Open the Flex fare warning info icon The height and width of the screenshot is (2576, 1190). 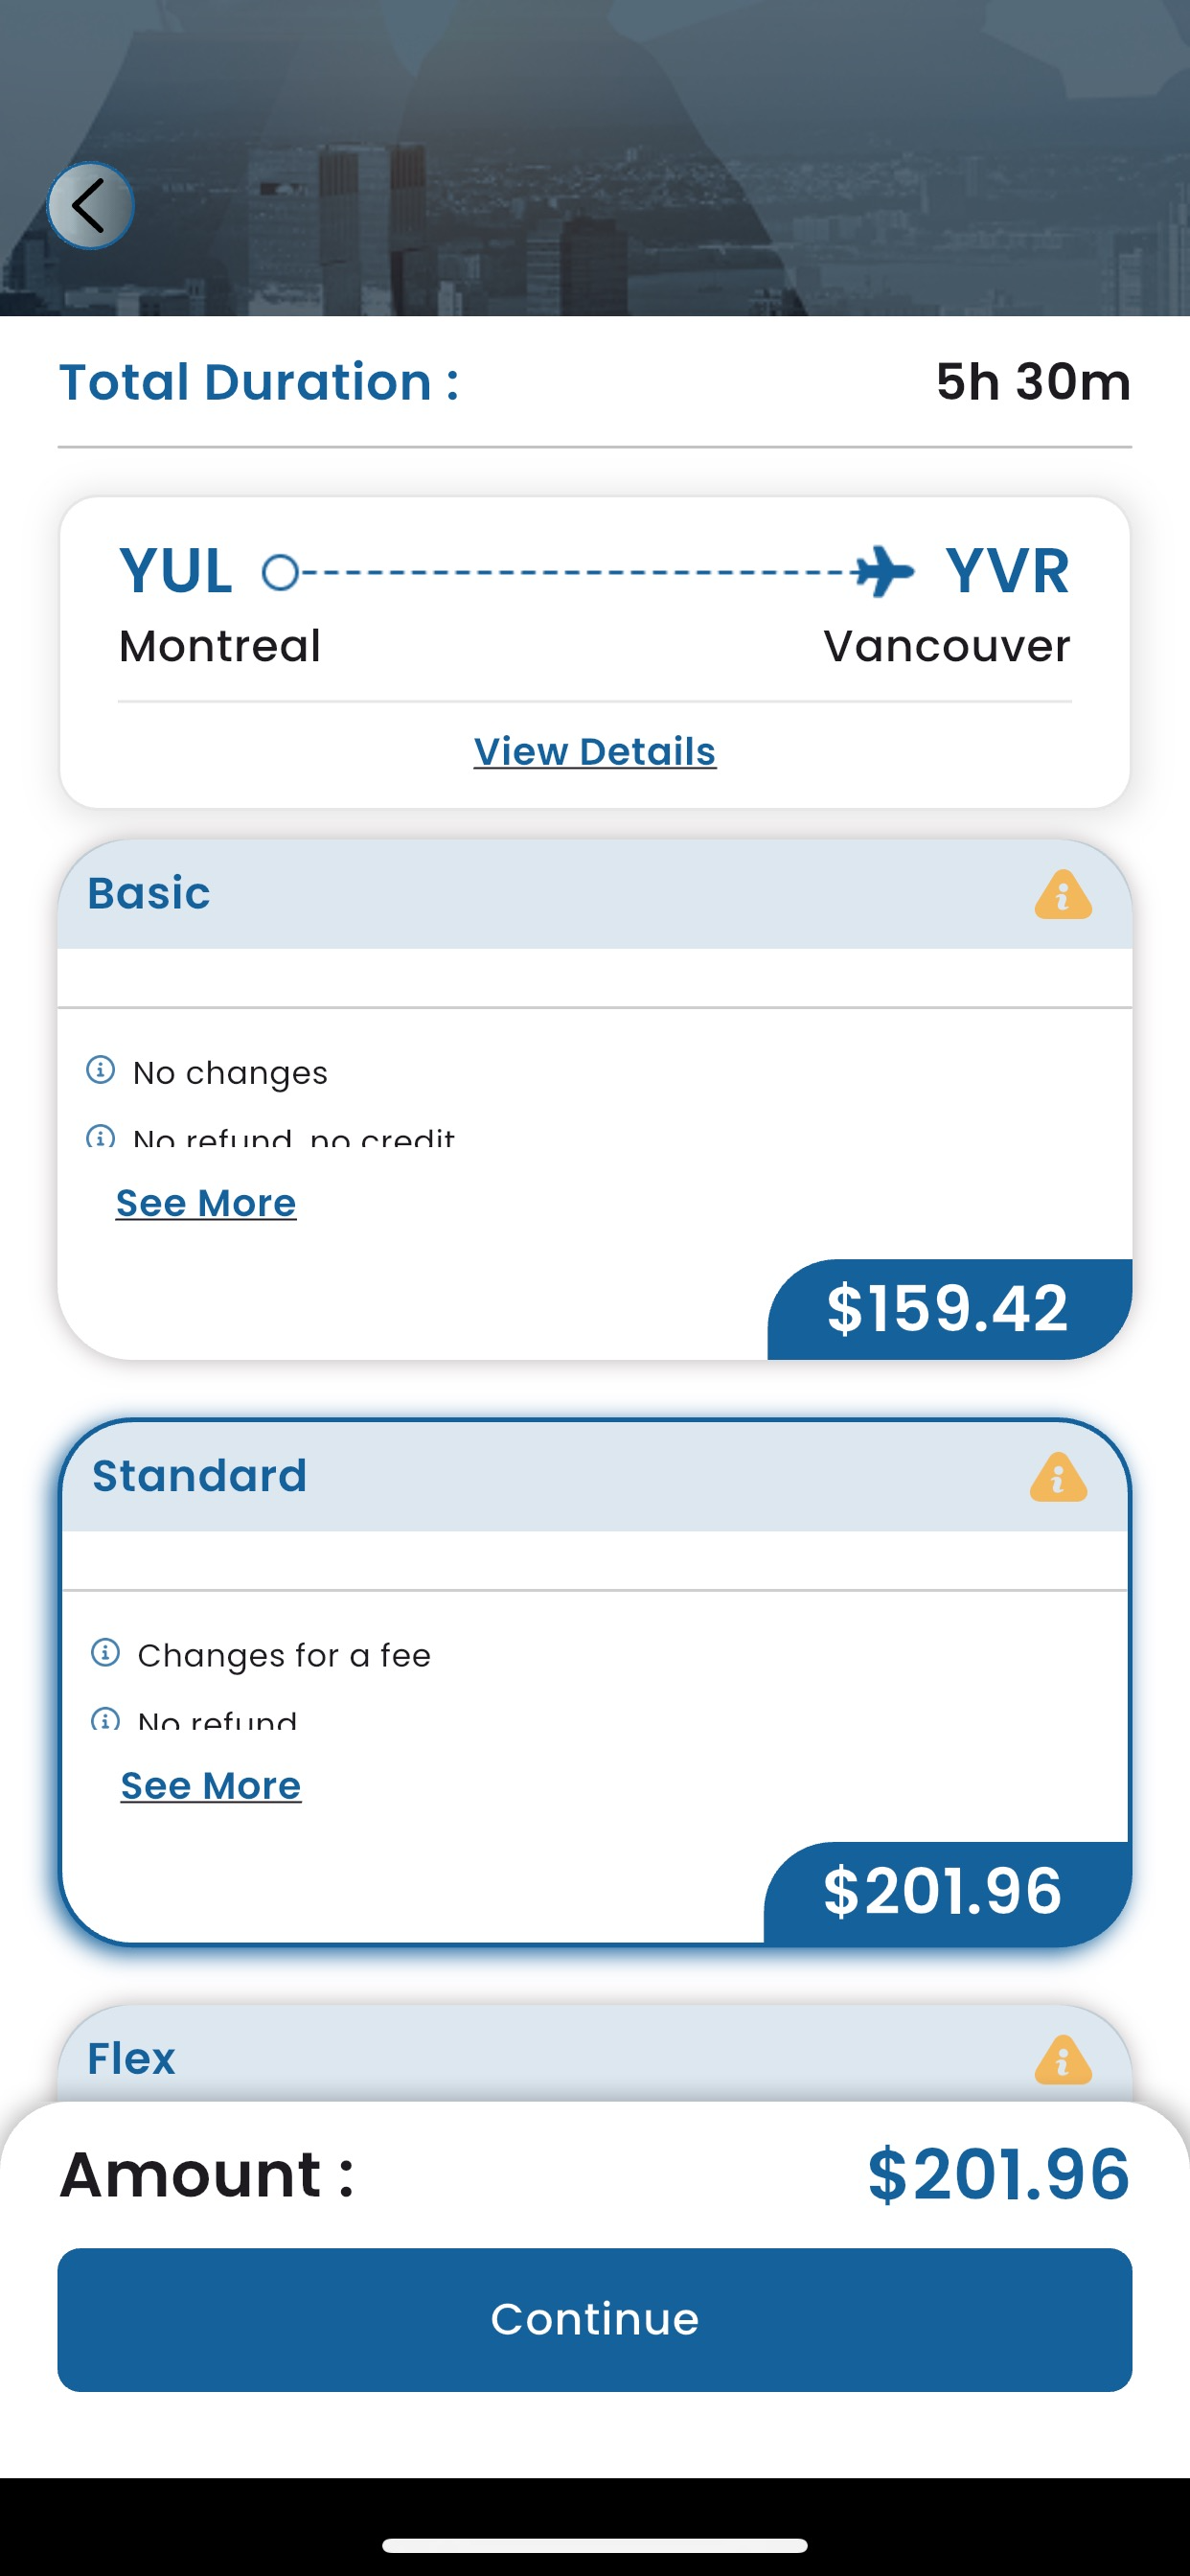tap(1062, 2060)
